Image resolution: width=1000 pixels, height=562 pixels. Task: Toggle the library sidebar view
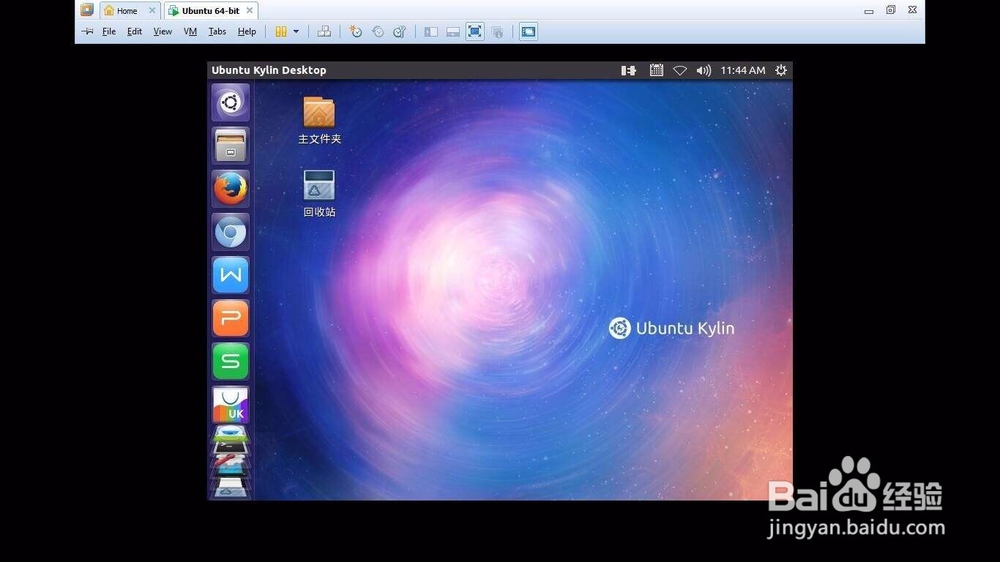431,31
